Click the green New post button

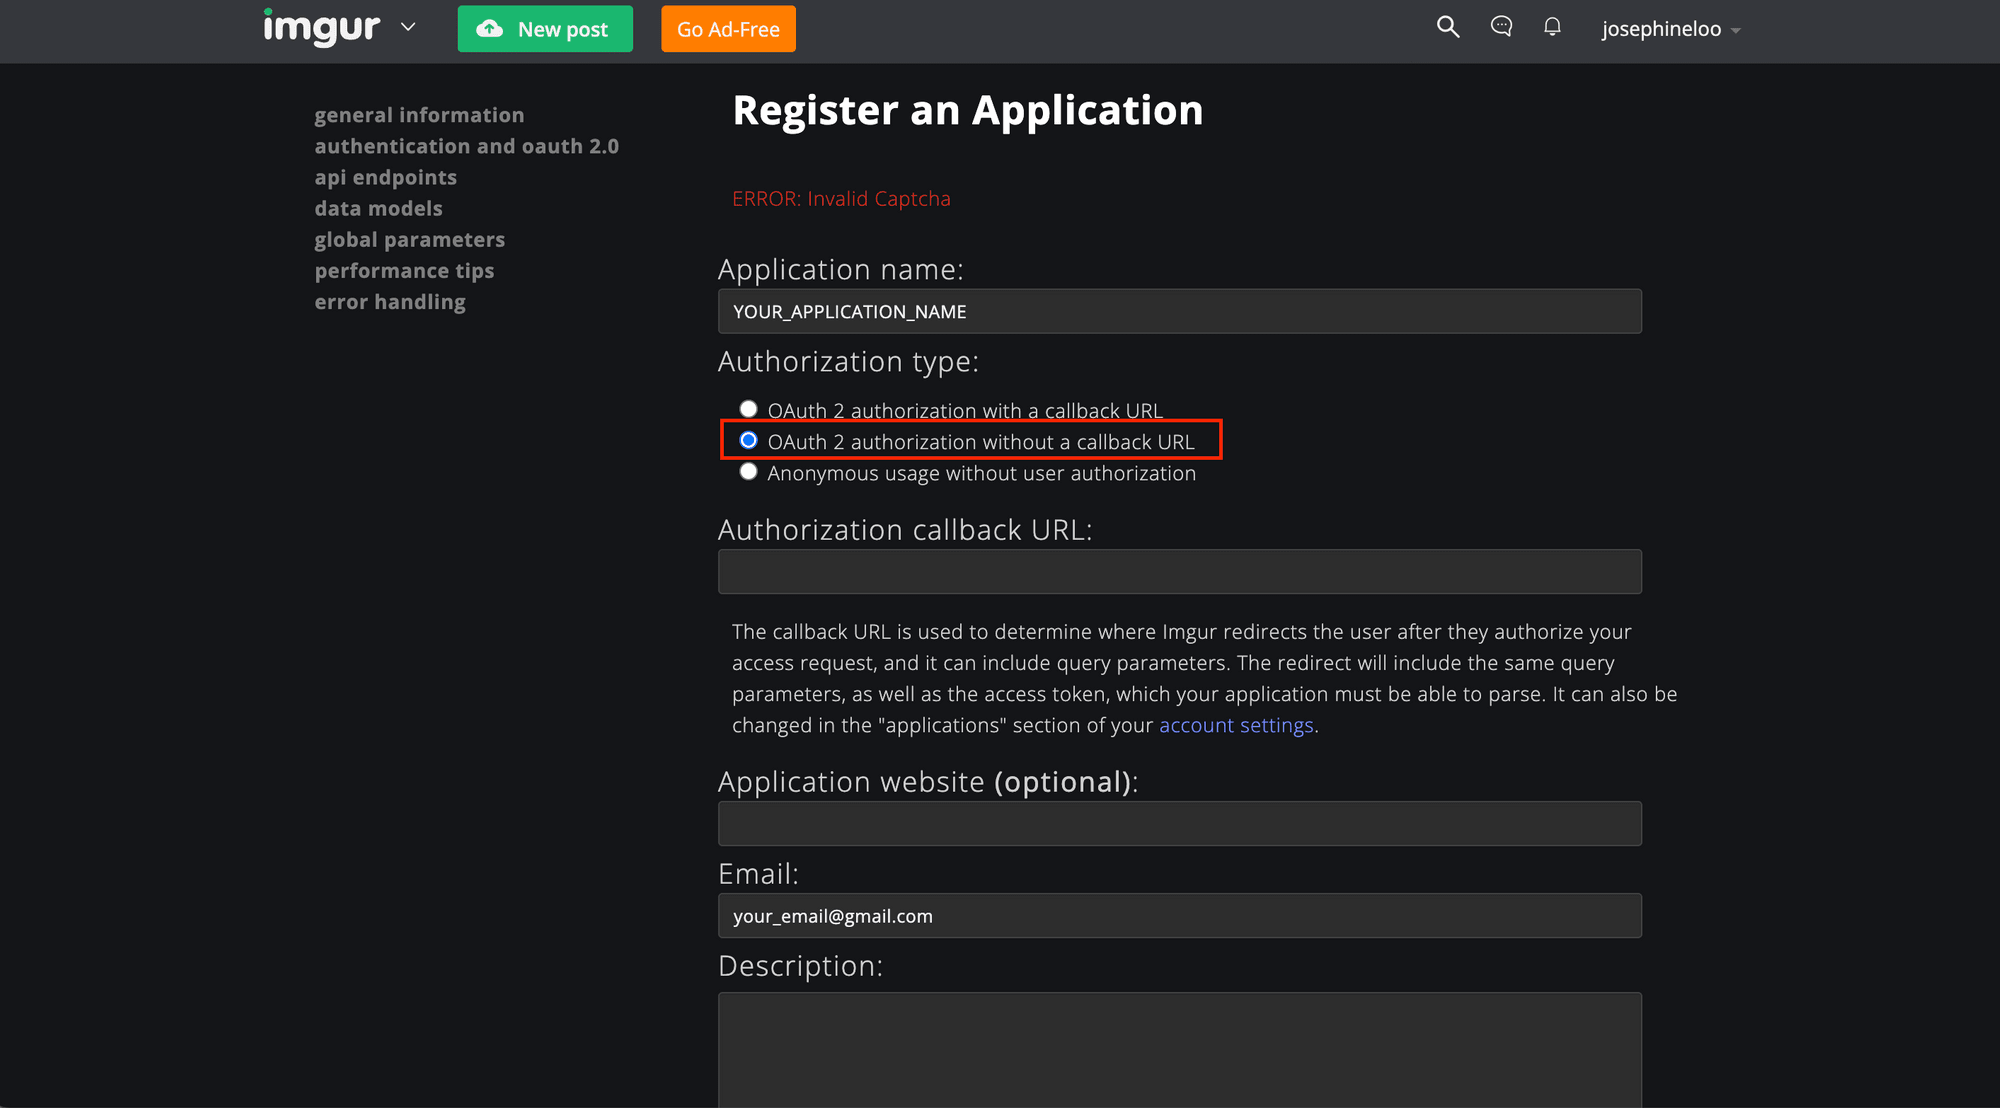[x=545, y=29]
